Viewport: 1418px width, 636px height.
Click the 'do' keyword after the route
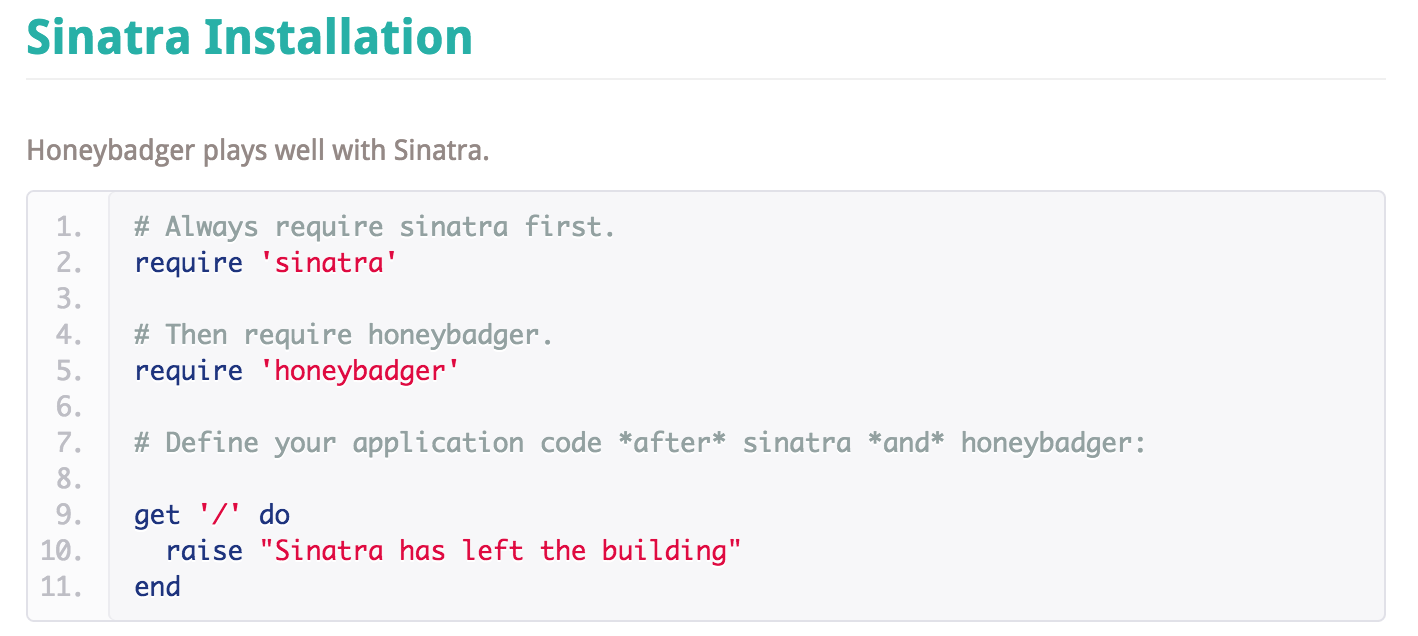pos(274,515)
